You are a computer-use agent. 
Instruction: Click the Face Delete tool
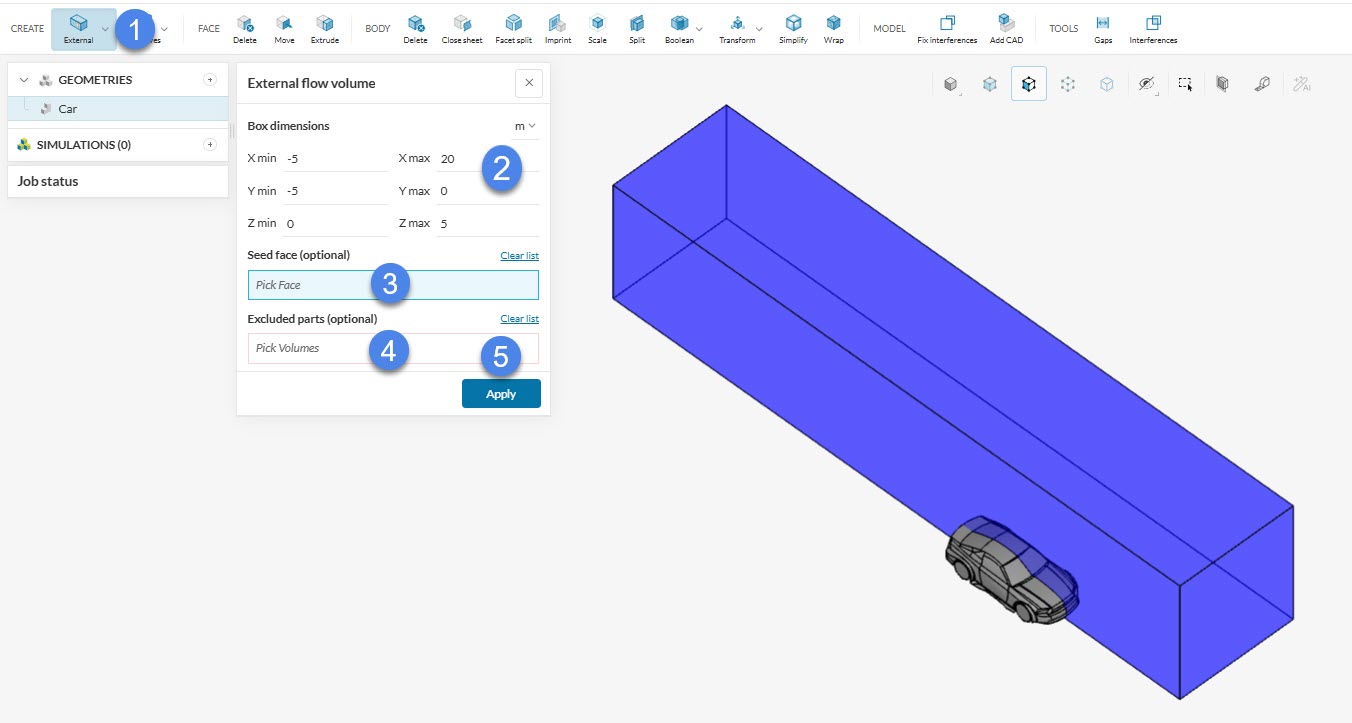(245, 29)
